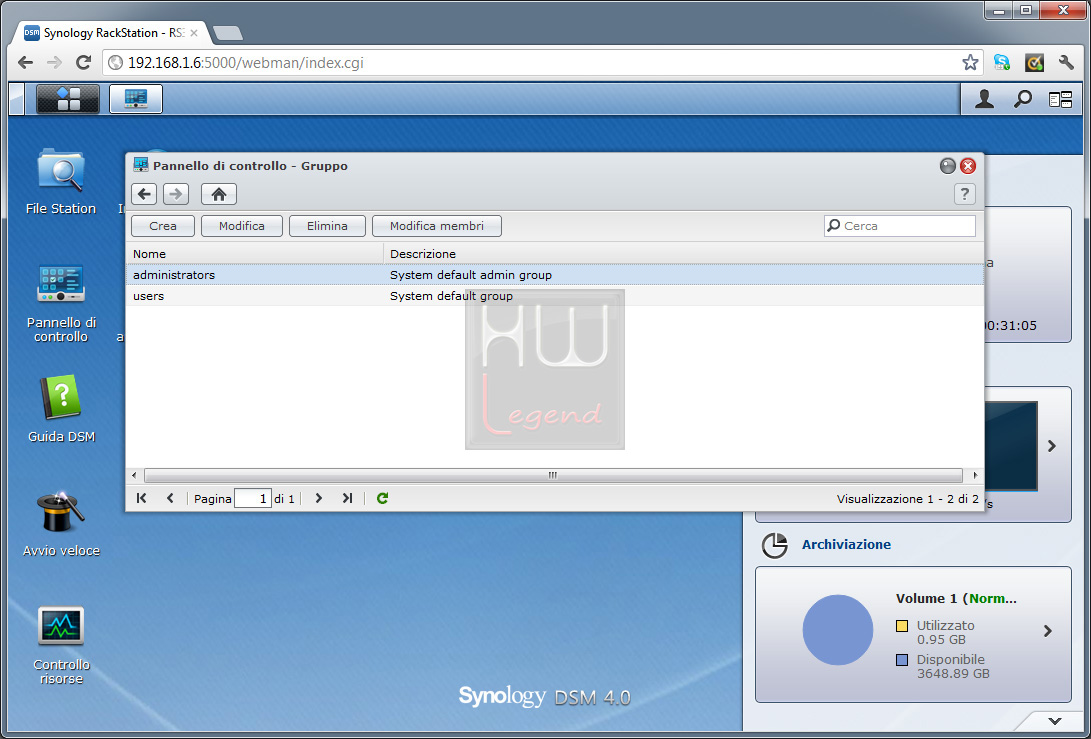Image resolution: width=1091 pixels, height=739 pixels.
Task: Launch Avvio veloce wizard icon
Action: 61,523
